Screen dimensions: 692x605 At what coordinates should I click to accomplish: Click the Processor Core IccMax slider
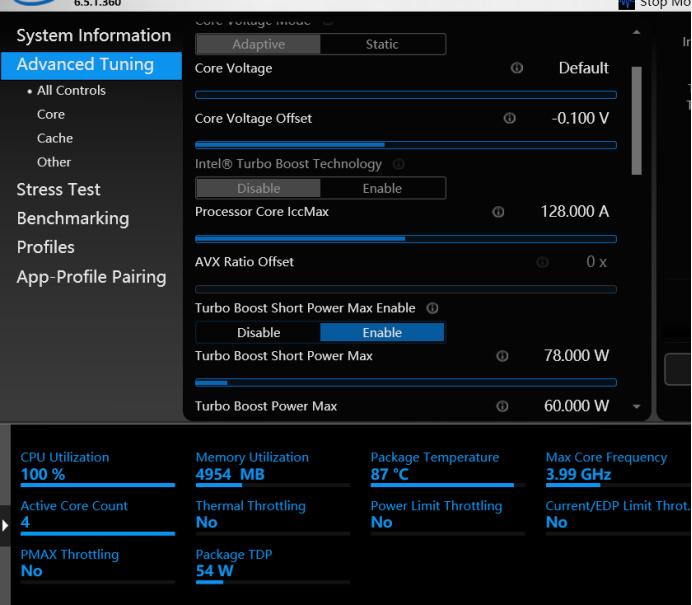tap(405, 239)
